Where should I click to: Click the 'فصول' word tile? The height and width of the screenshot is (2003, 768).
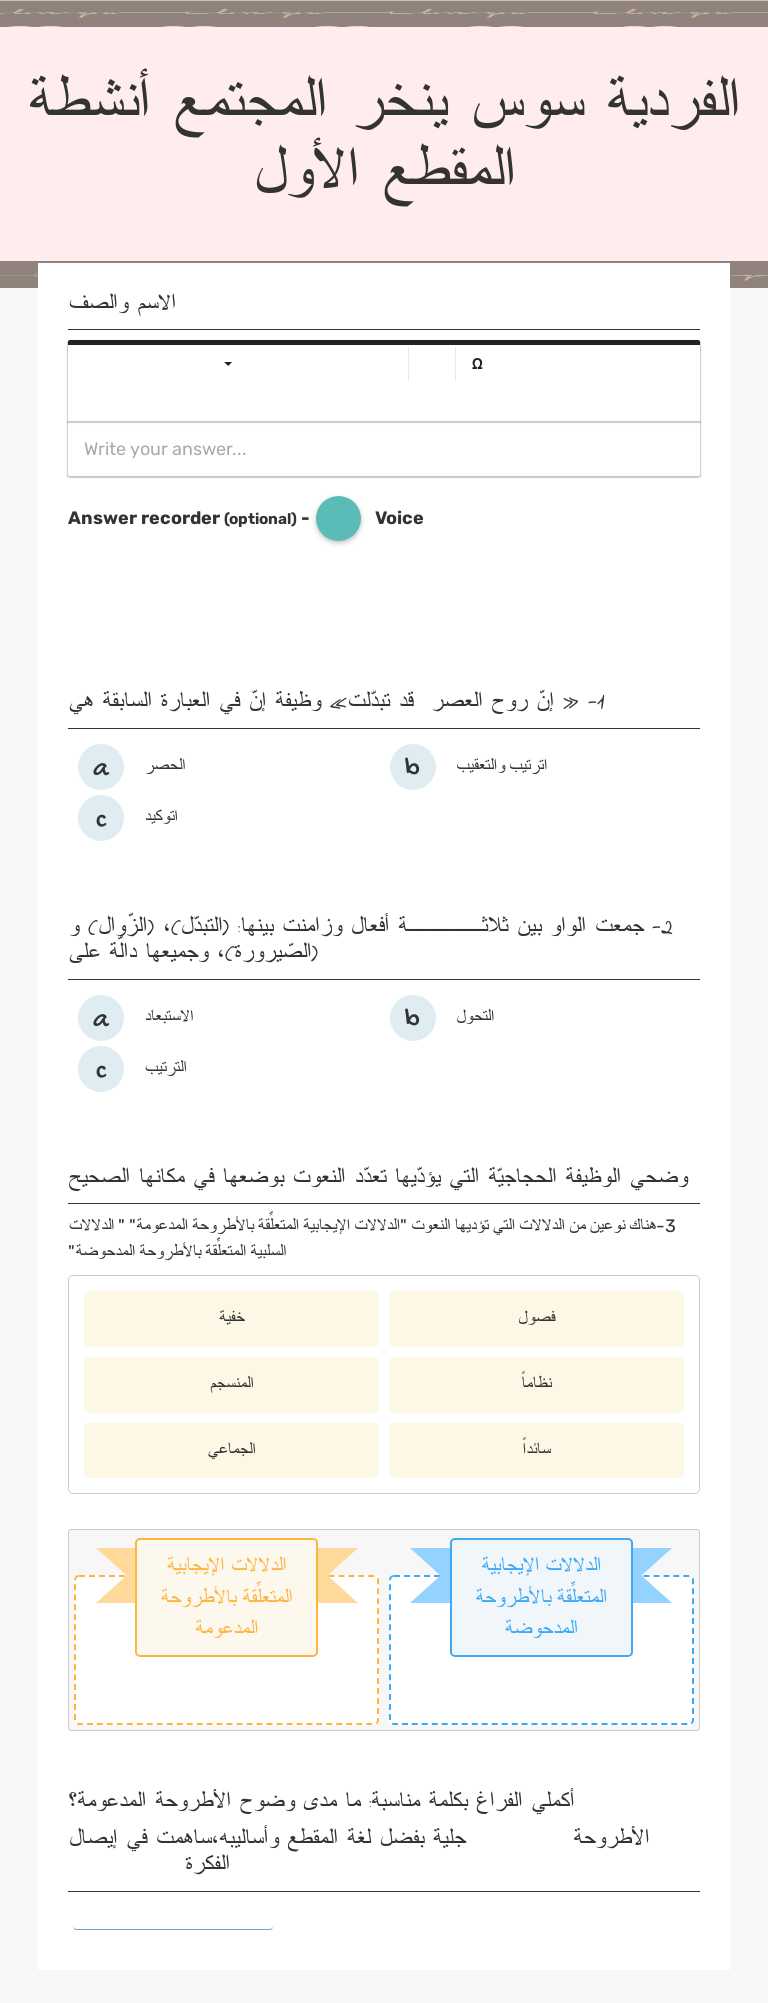coord(536,1318)
